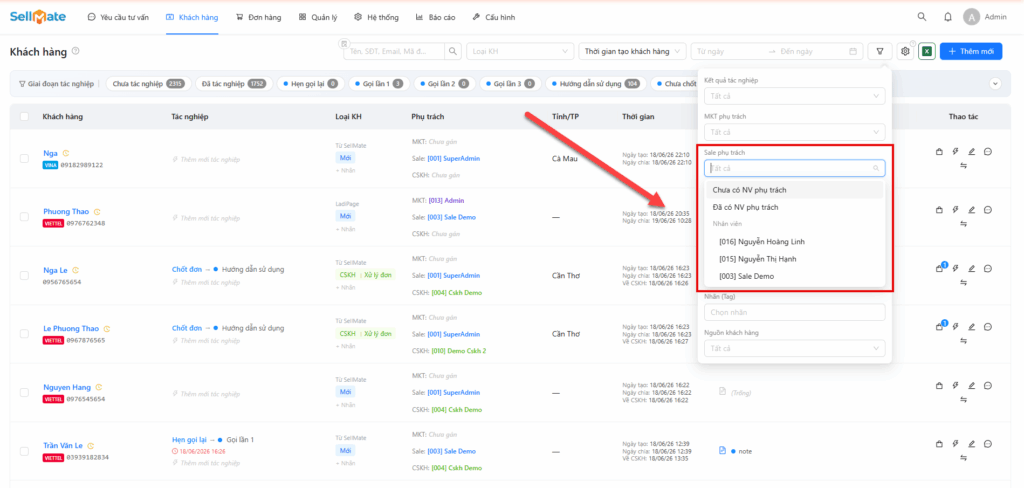Click the chat bubble icon in Nga Le's row
Image resolution: width=1024 pixels, height=488 pixels.
pos(988,268)
